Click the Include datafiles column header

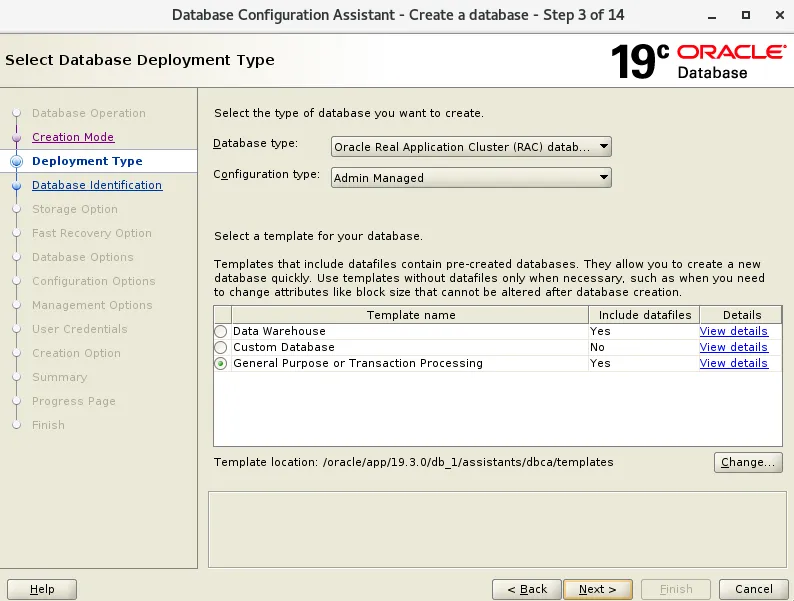point(645,315)
